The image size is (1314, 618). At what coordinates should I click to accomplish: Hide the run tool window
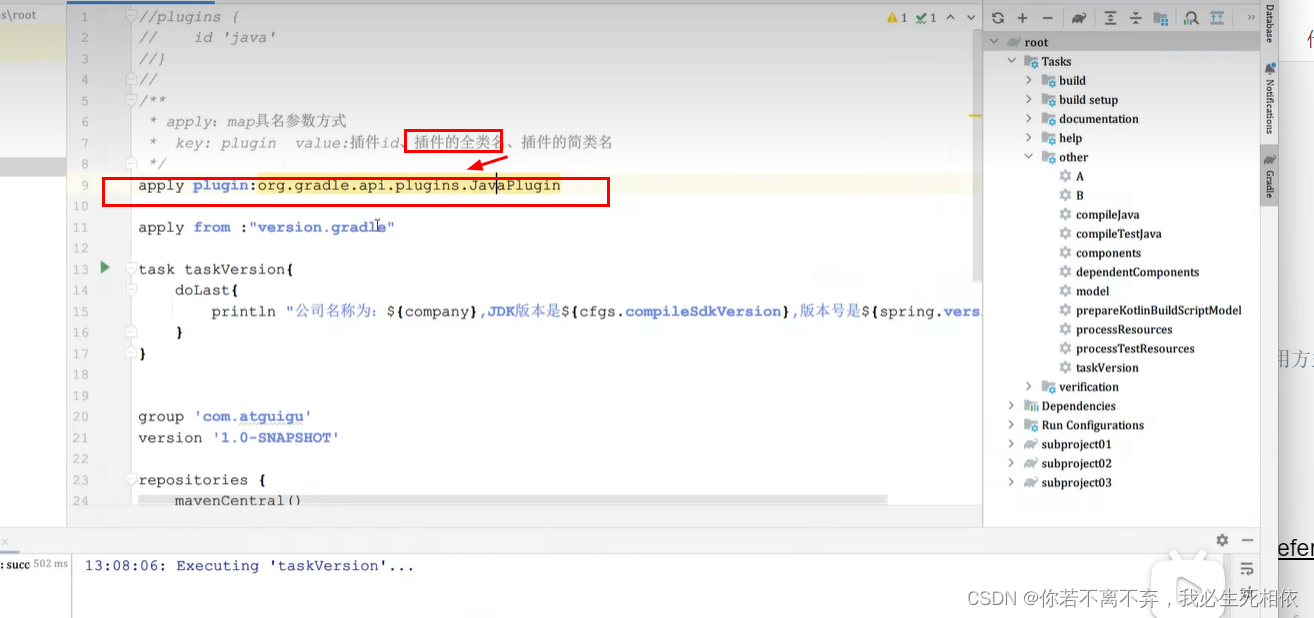click(x=1247, y=540)
